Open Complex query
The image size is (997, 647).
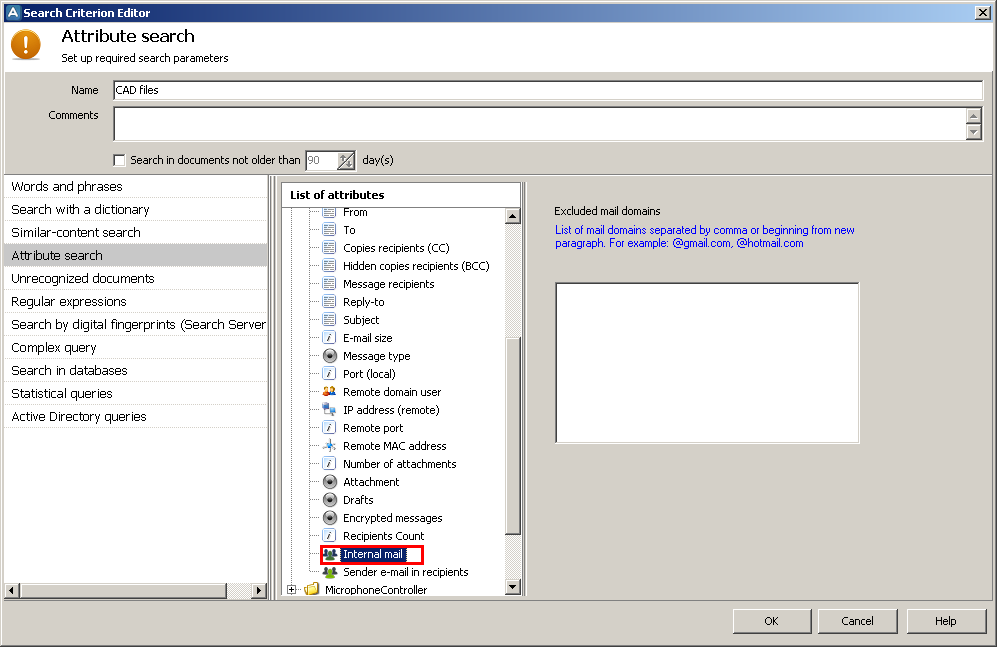click(135, 348)
